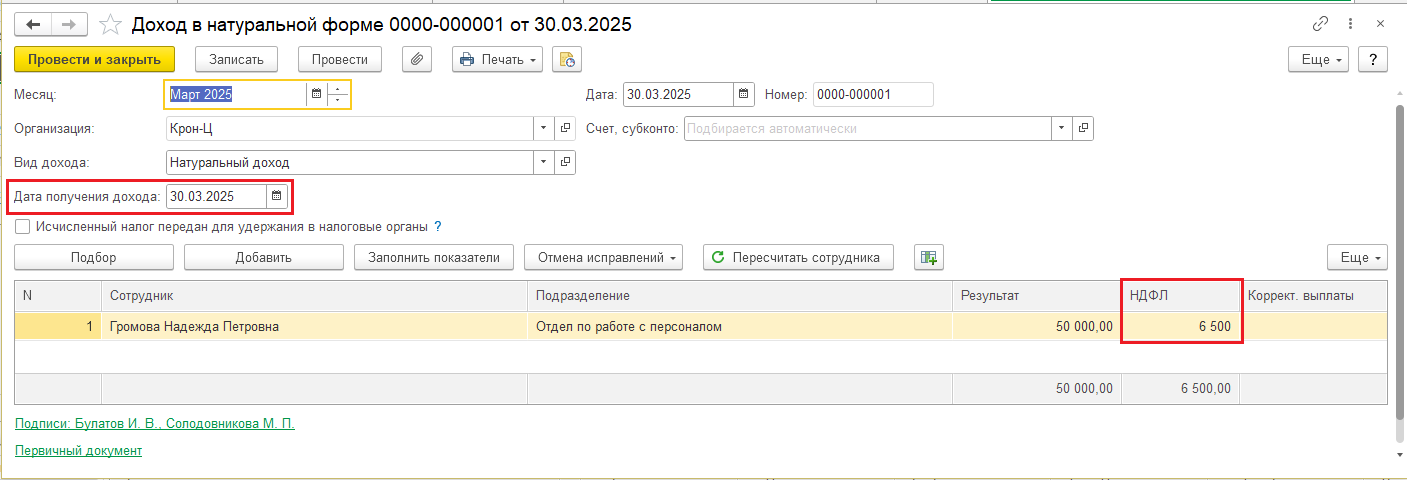
Task: Click the paperclip attached files icon
Action: pos(417,59)
